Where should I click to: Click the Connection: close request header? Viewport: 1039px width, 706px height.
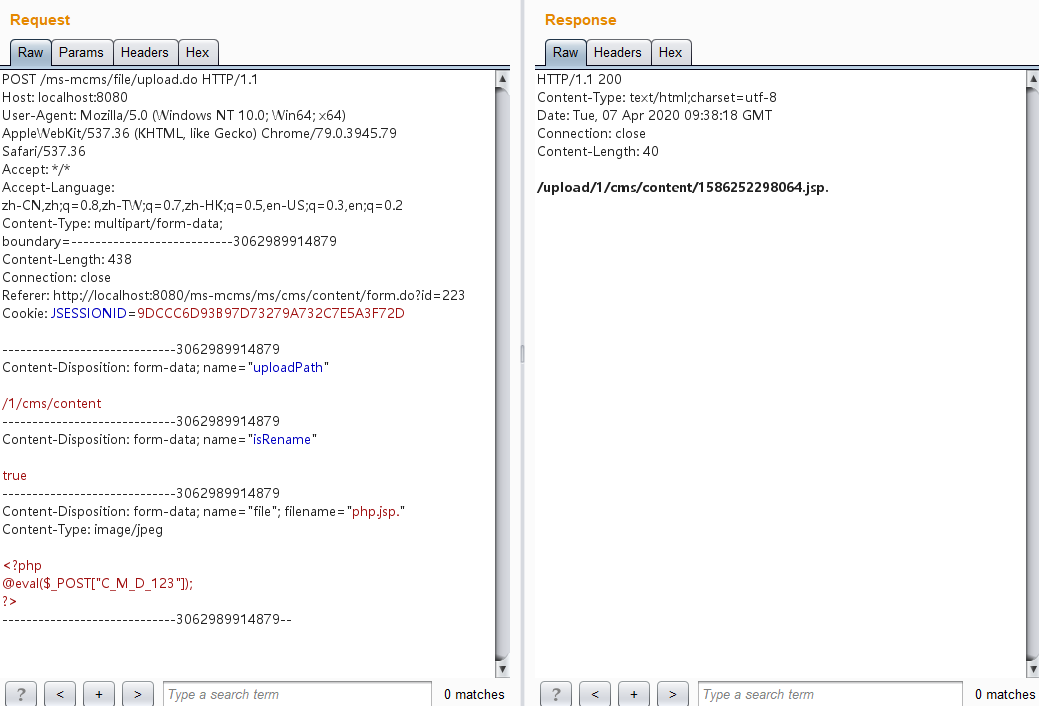pos(56,278)
